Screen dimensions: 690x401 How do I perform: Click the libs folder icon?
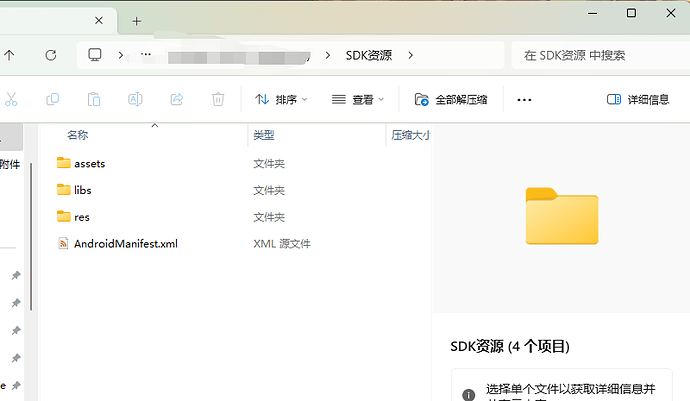(x=63, y=189)
